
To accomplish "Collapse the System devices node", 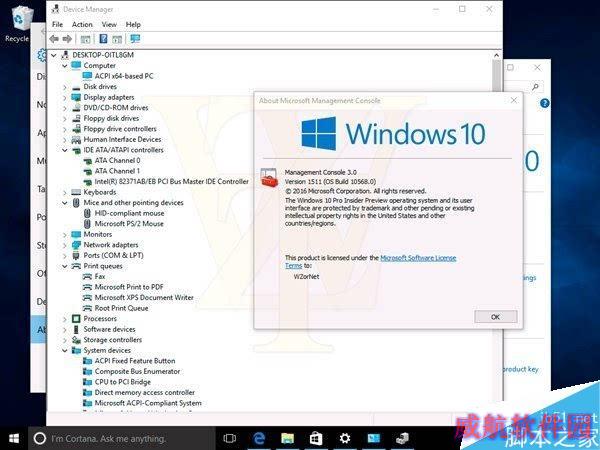I will (65, 351).
